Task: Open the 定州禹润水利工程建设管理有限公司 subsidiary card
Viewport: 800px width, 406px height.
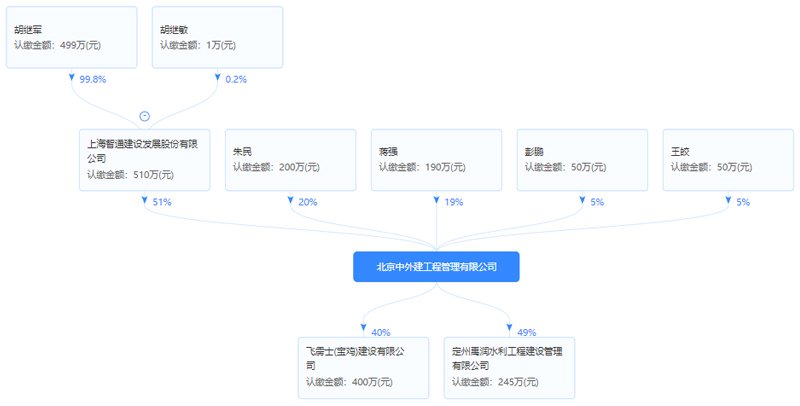Action: (x=509, y=368)
